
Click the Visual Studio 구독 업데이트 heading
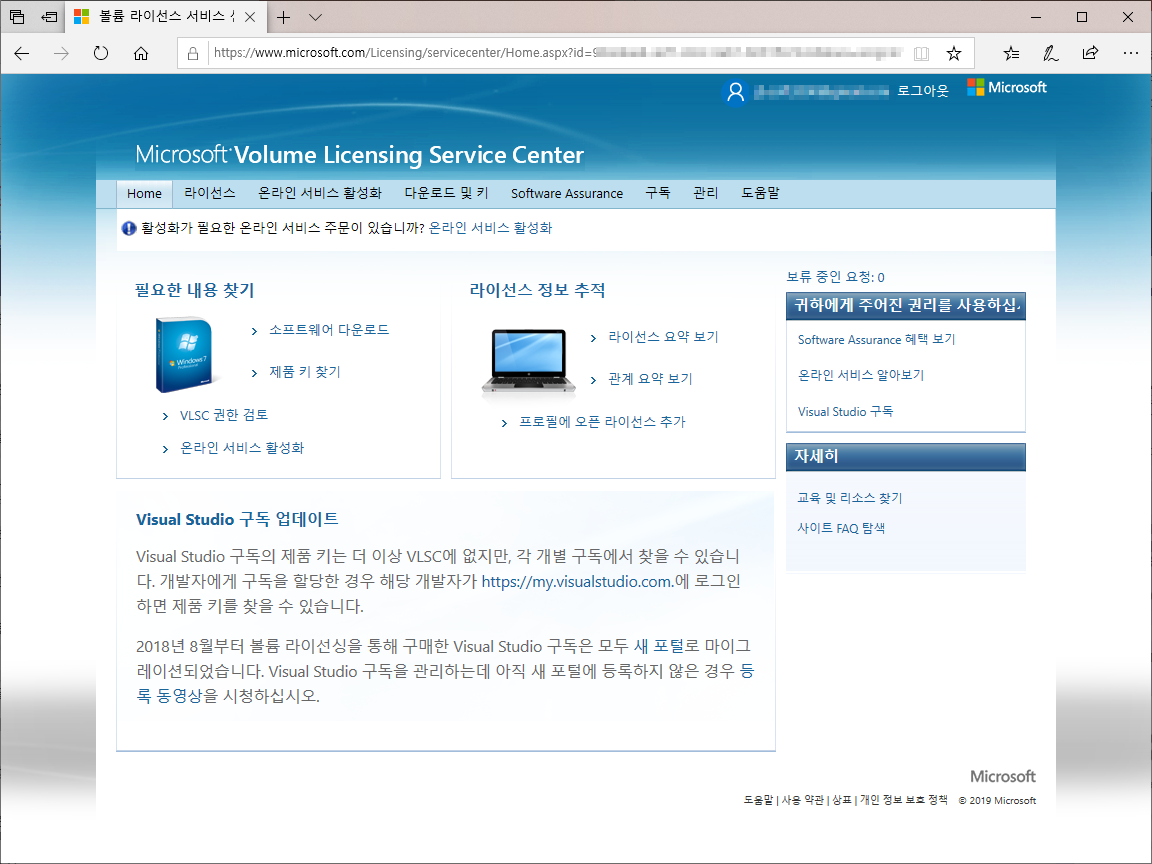237,519
